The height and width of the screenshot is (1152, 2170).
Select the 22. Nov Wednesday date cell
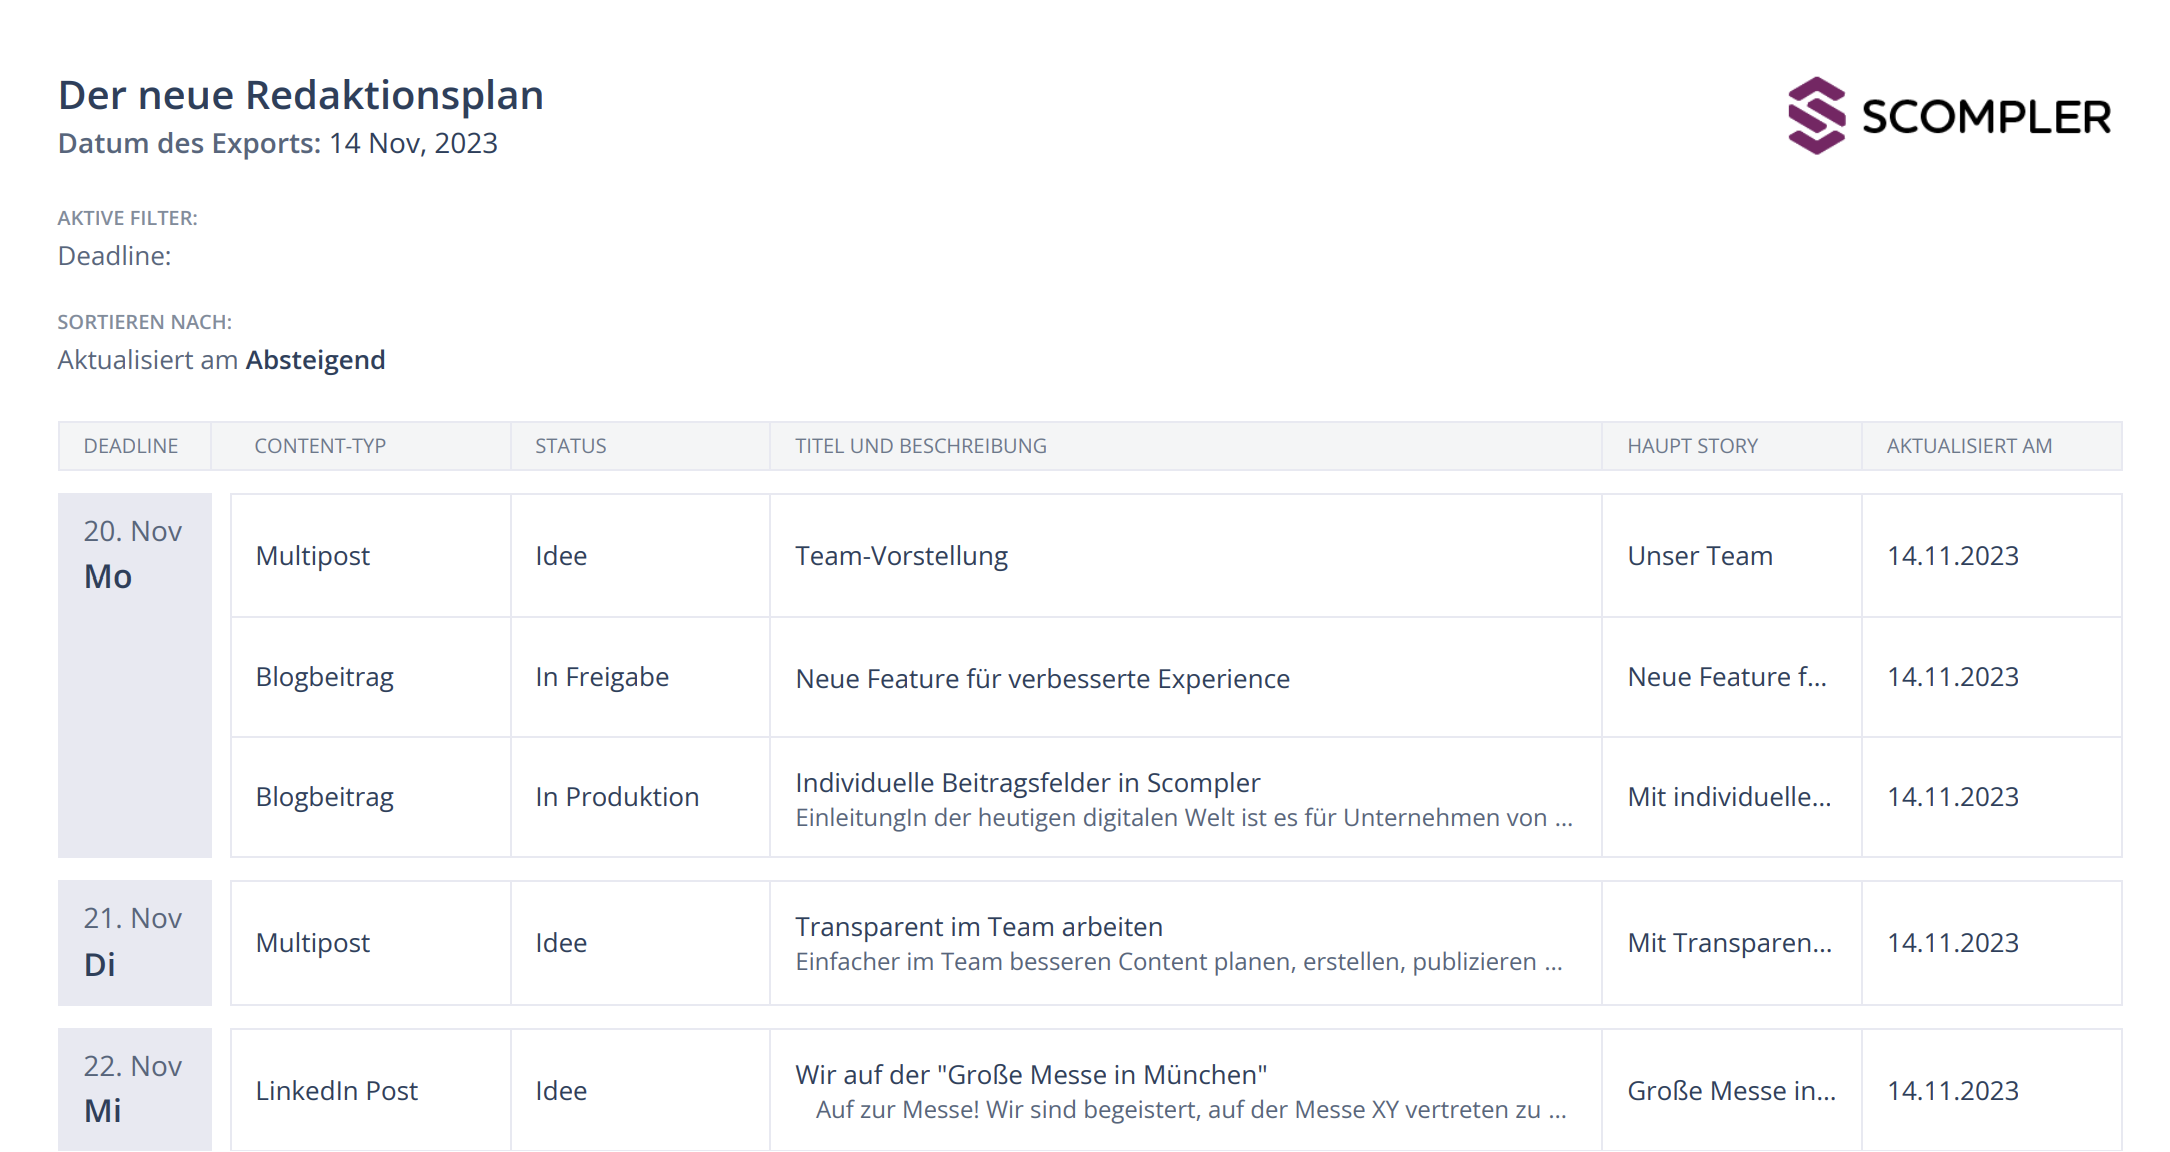pyautogui.click(x=134, y=1088)
